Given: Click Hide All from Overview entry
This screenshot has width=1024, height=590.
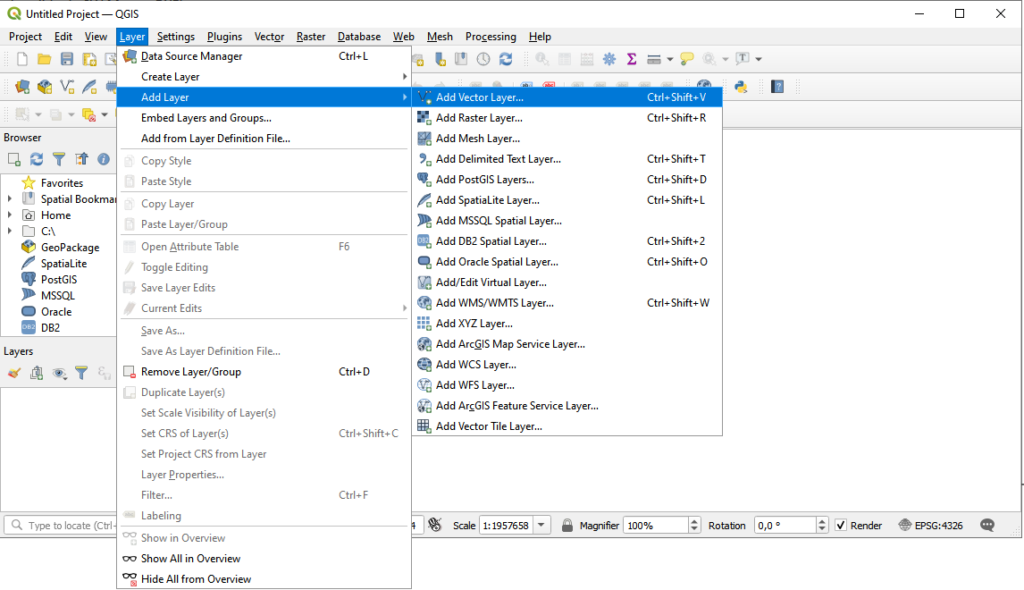Looking at the screenshot, I should point(264,579).
